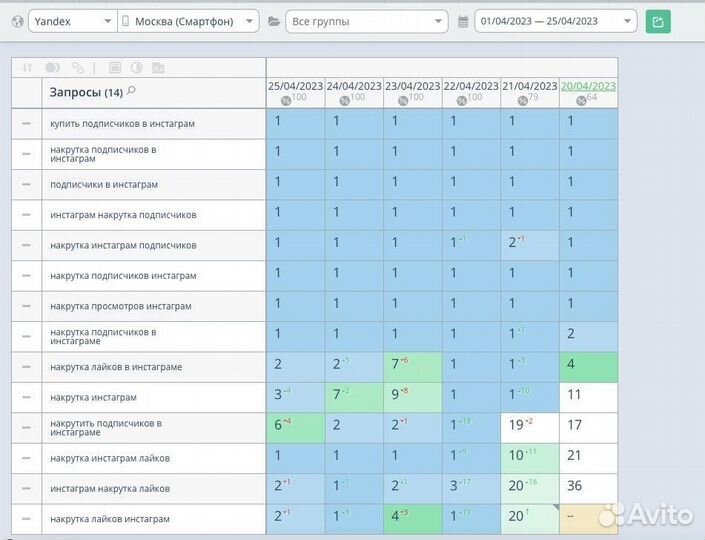
Task: Click the sort arrows icon in table toolbar
Action: (x=27, y=68)
